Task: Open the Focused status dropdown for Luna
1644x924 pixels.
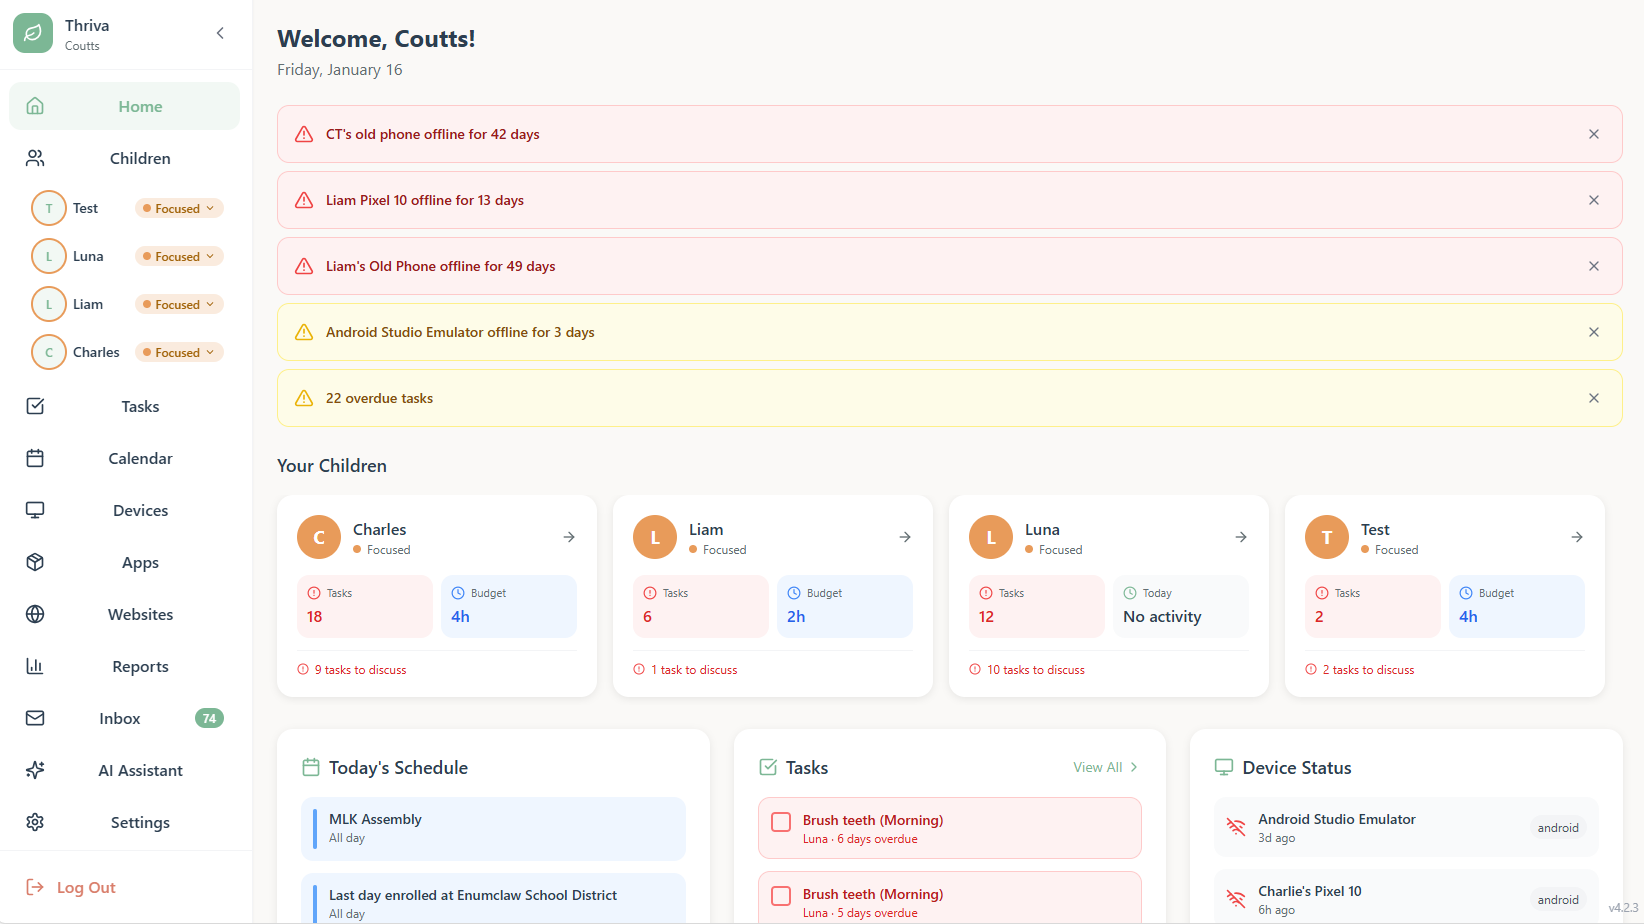Action: click(178, 256)
